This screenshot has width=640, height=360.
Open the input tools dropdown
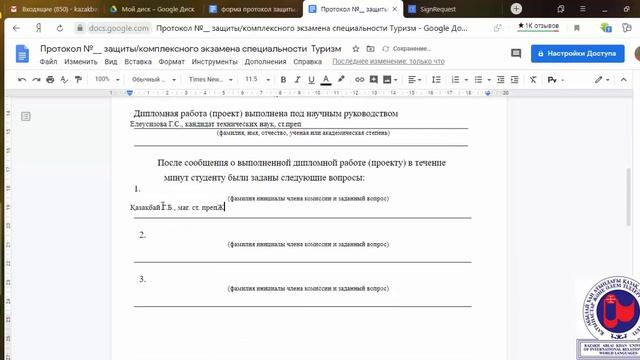[556, 80]
